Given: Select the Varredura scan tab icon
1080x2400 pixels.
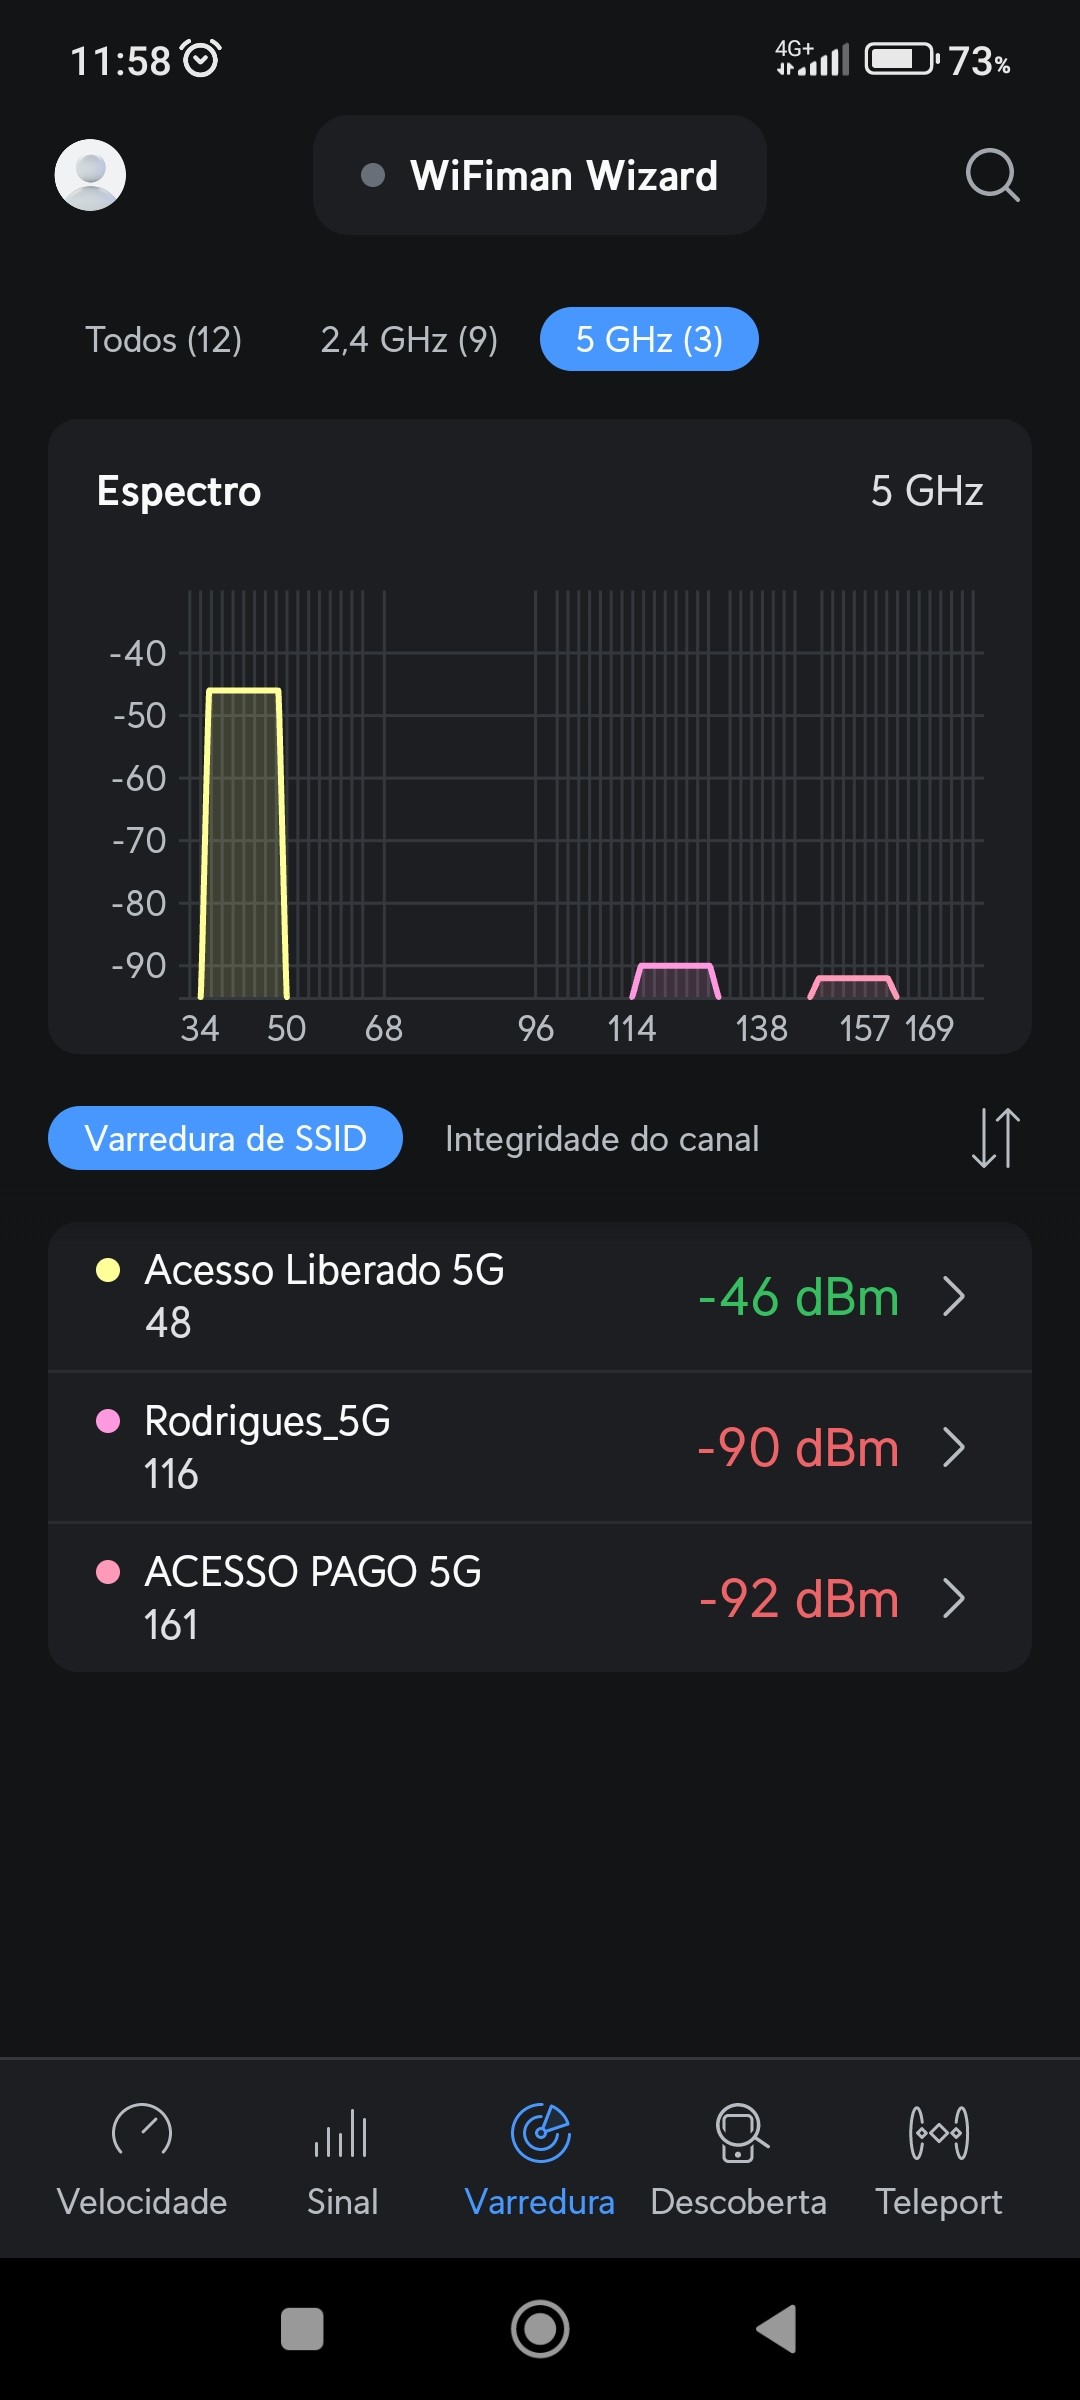Looking at the screenshot, I should [540, 2135].
